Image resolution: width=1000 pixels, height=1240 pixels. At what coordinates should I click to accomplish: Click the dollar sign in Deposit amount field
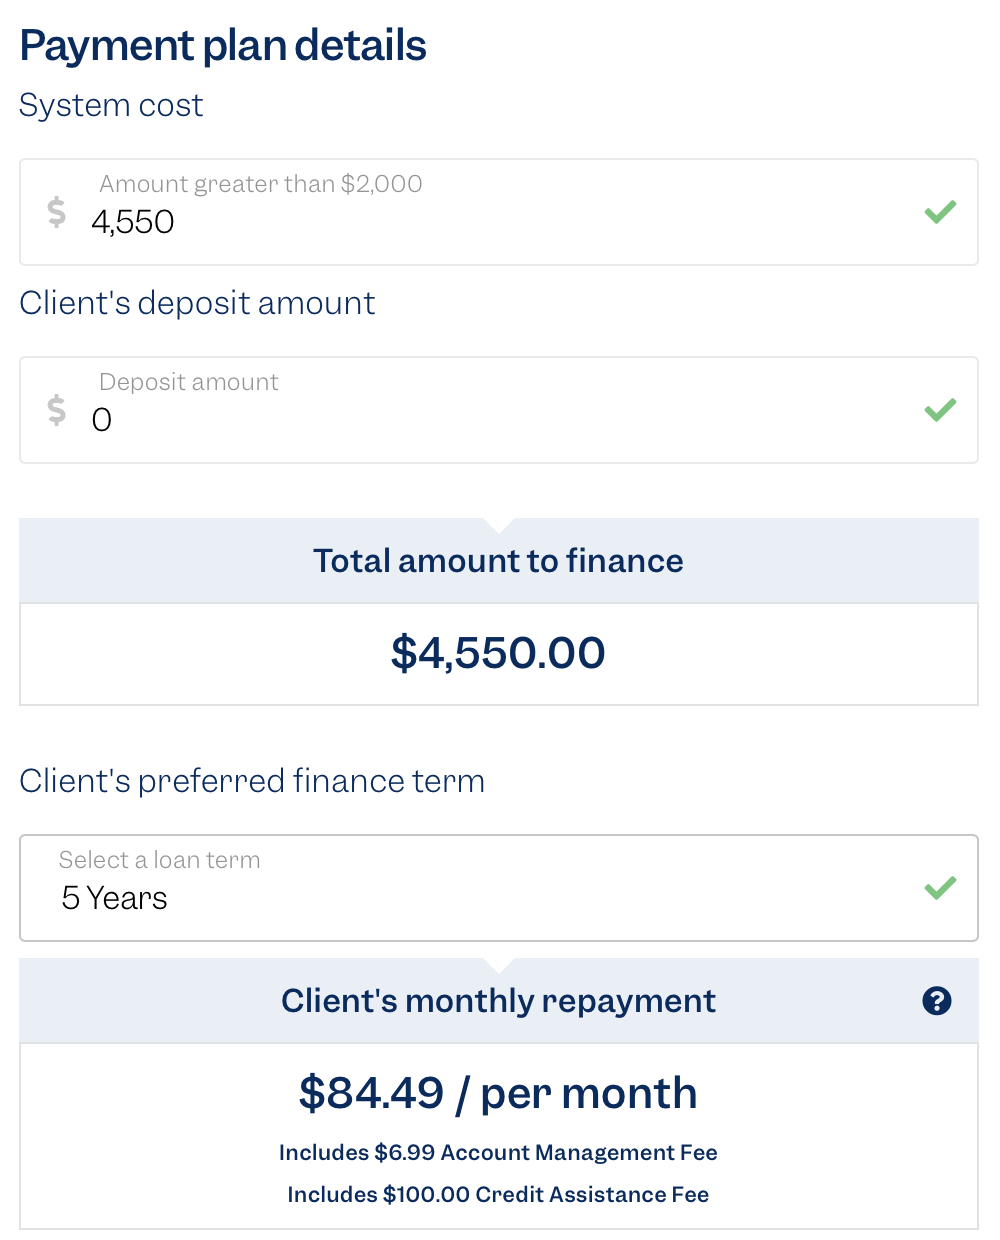[57, 410]
